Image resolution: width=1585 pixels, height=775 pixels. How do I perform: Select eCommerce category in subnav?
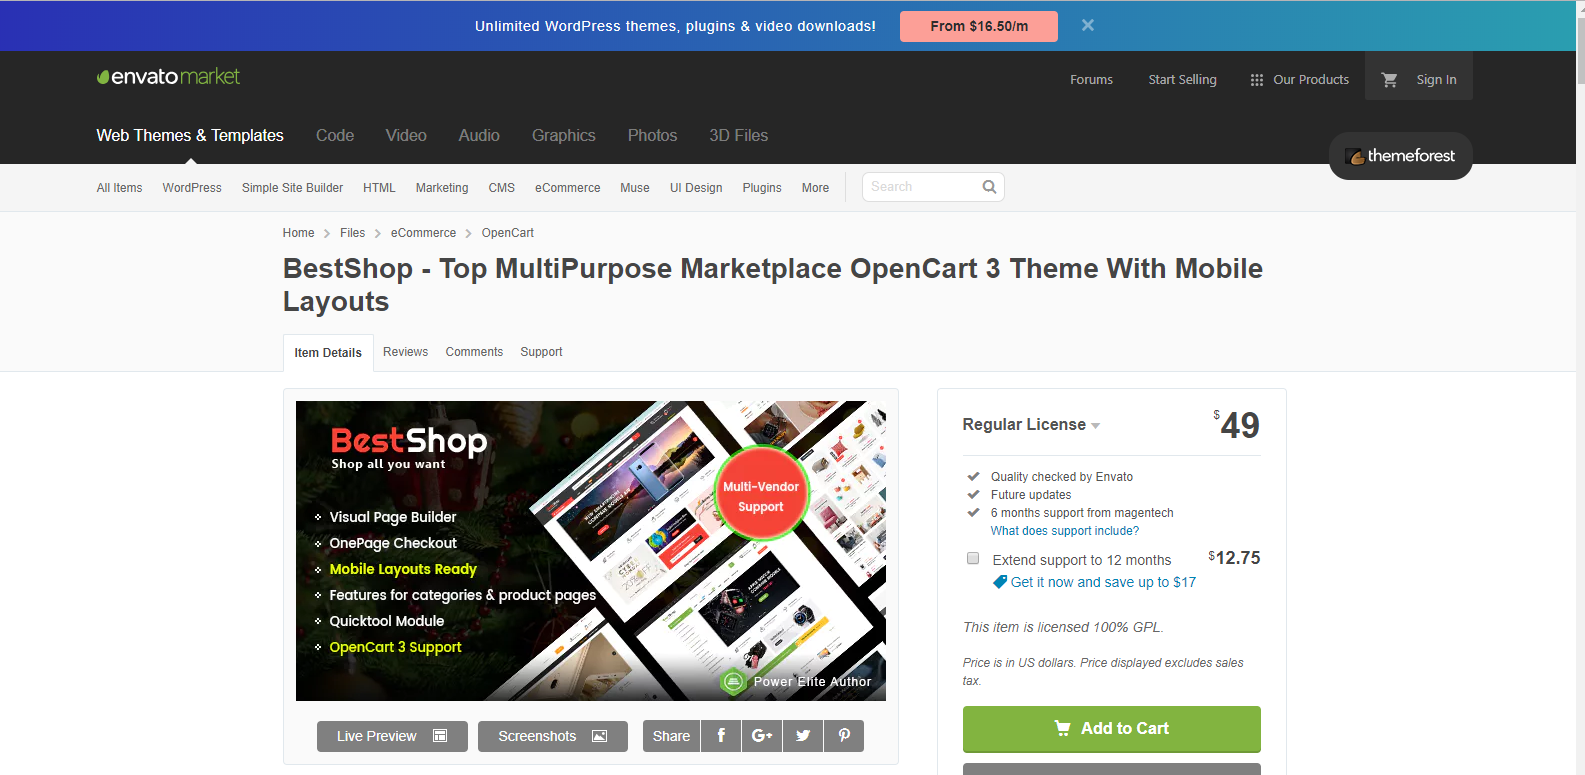coord(567,188)
